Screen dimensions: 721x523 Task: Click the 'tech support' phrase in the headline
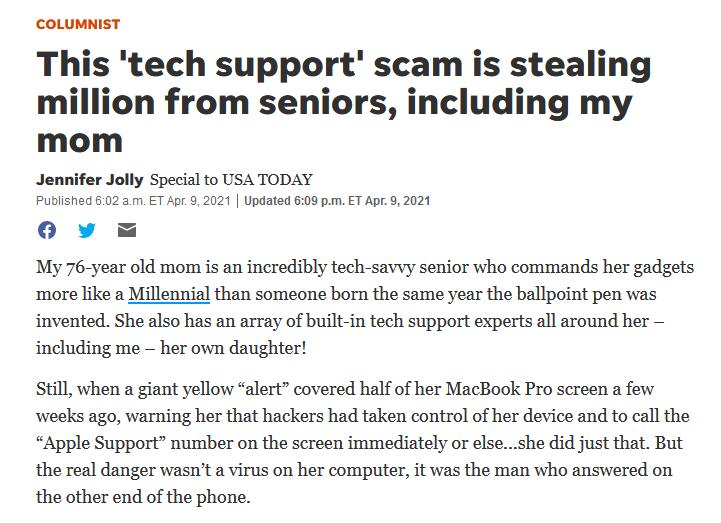[x=239, y=64]
